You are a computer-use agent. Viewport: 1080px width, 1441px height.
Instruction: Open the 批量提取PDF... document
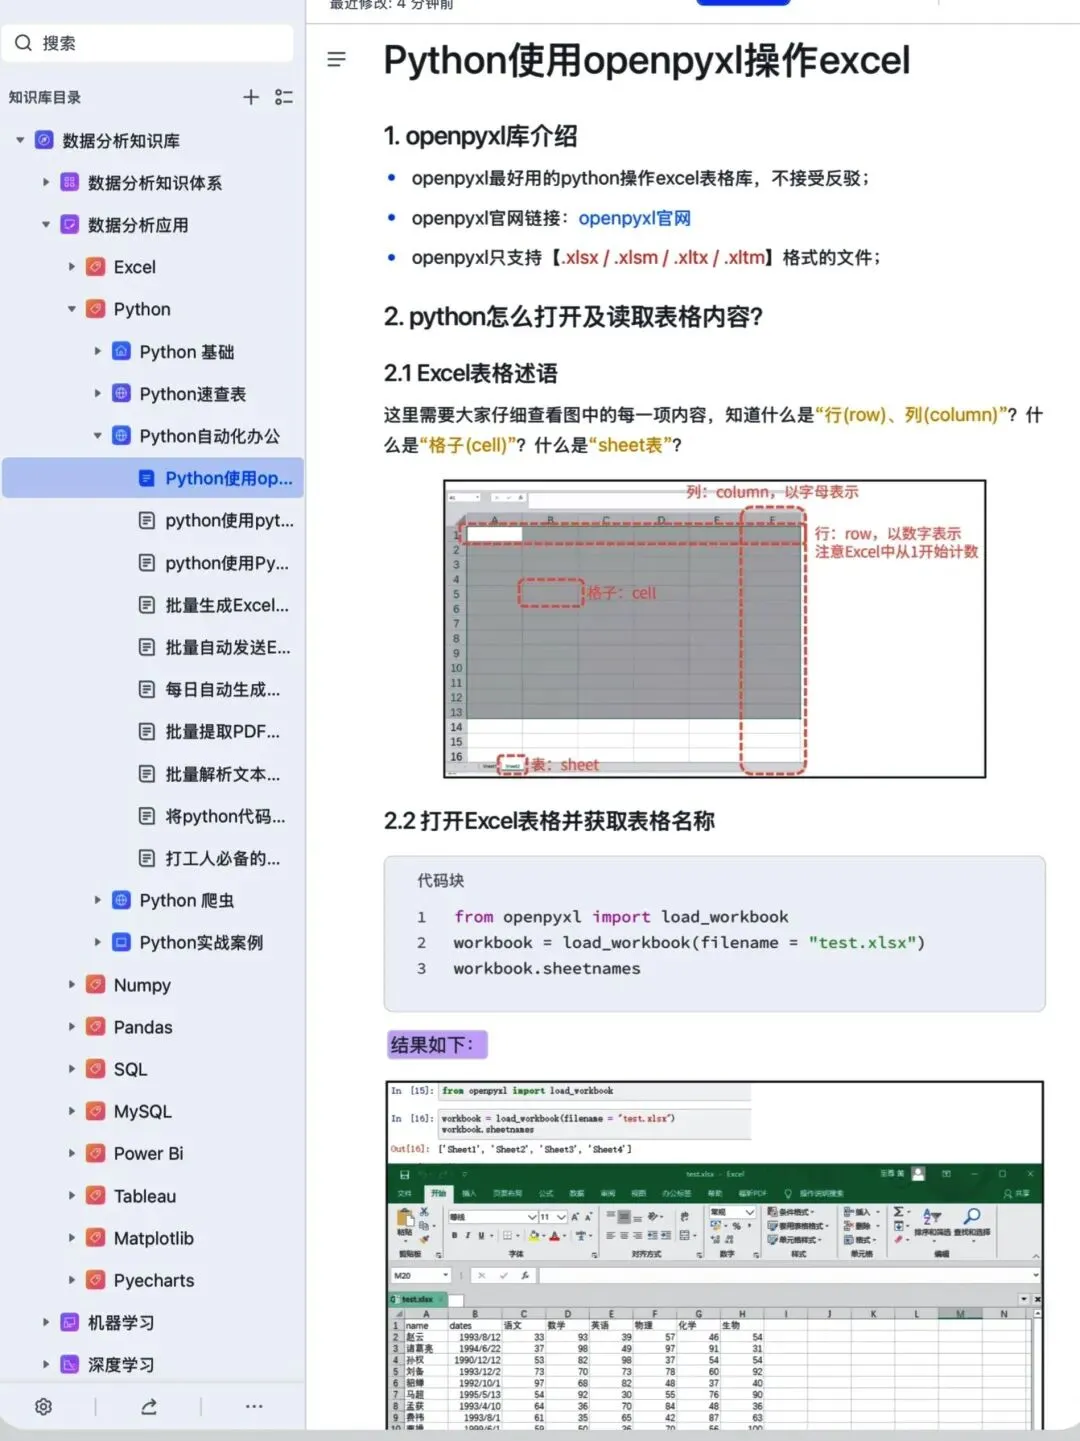point(223,731)
